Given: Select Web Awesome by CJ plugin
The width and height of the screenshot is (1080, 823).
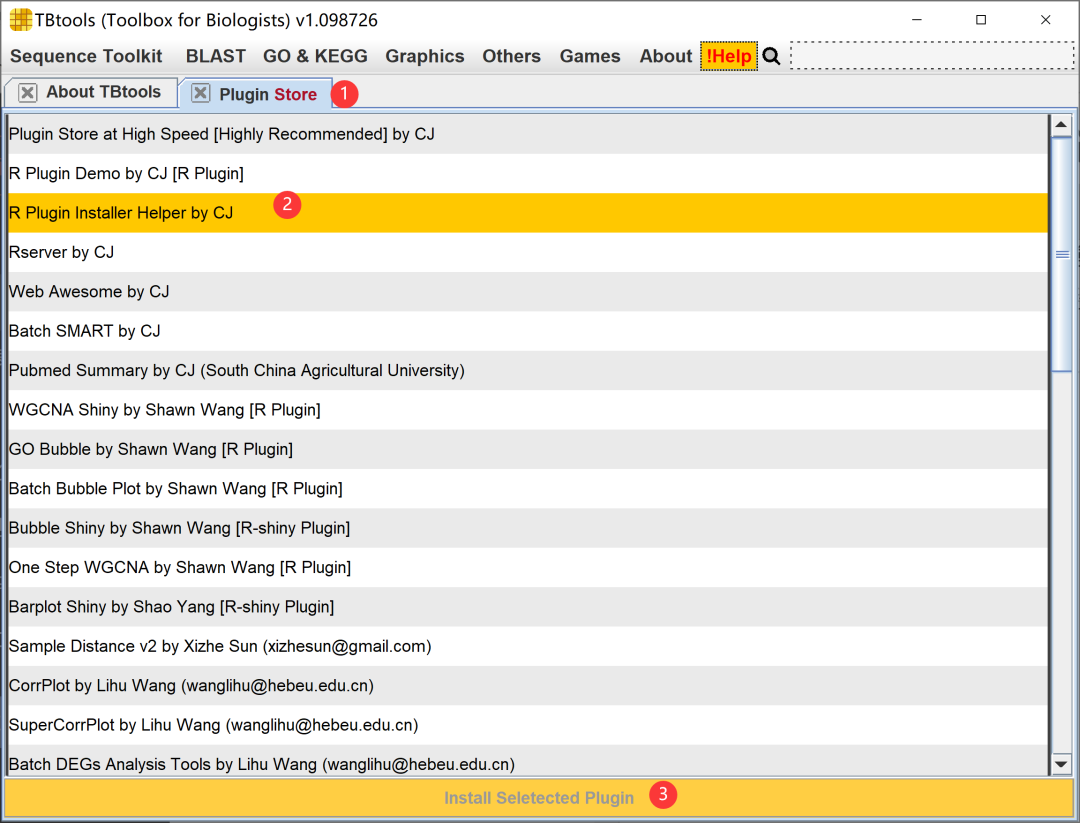Looking at the screenshot, I should tap(528, 292).
